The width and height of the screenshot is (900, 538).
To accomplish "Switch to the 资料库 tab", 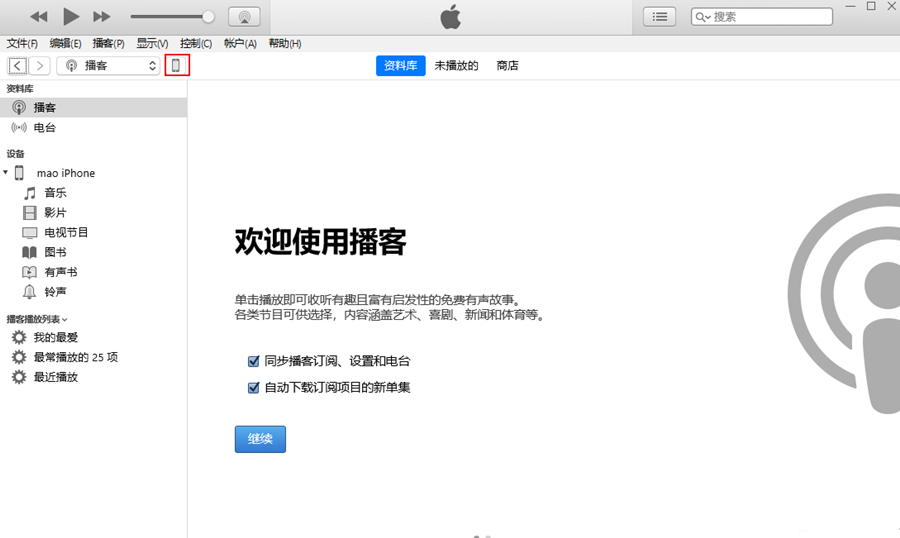I will tap(401, 65).
